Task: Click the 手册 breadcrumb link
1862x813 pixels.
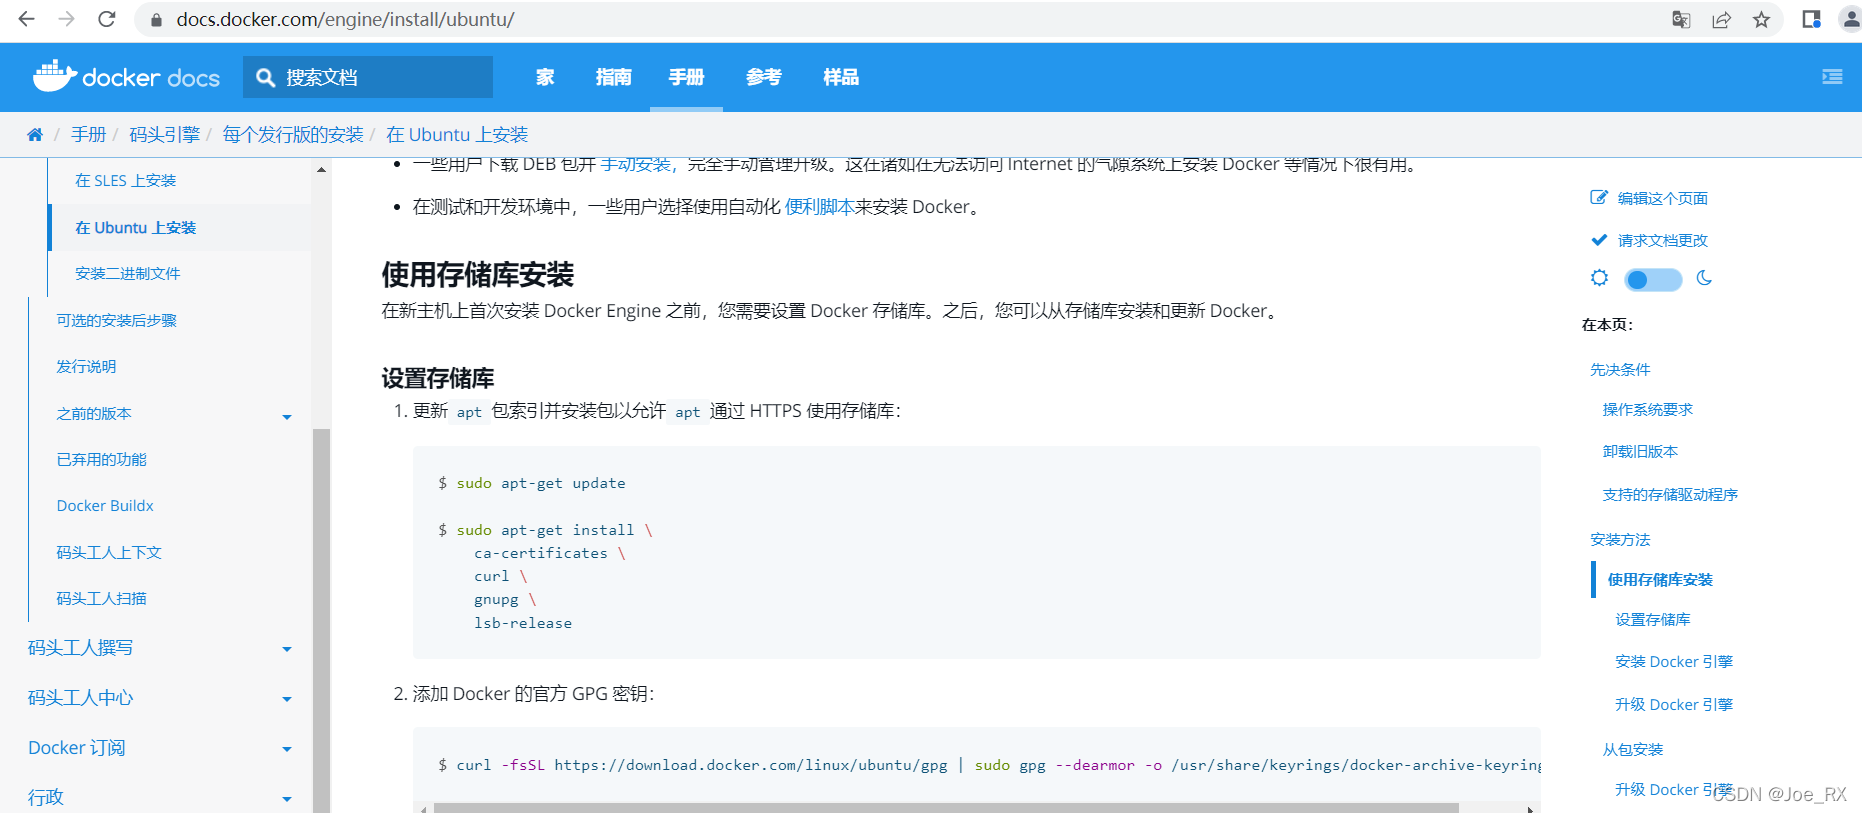Action: pyautogui.click(x=88, y=134)
